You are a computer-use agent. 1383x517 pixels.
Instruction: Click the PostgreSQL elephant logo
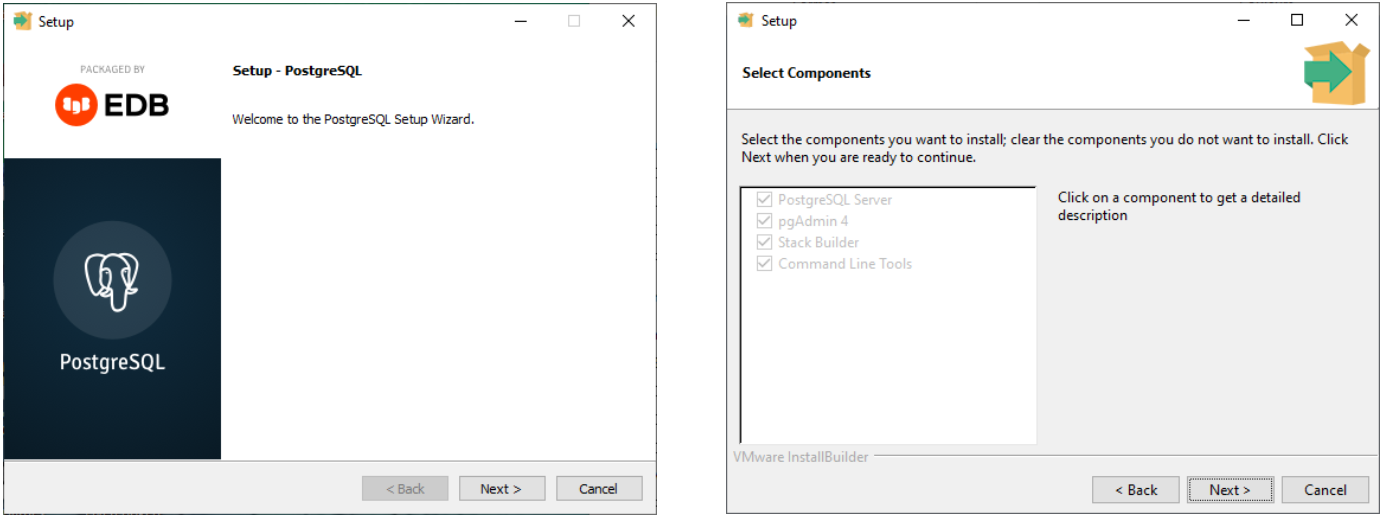[112, 280]
